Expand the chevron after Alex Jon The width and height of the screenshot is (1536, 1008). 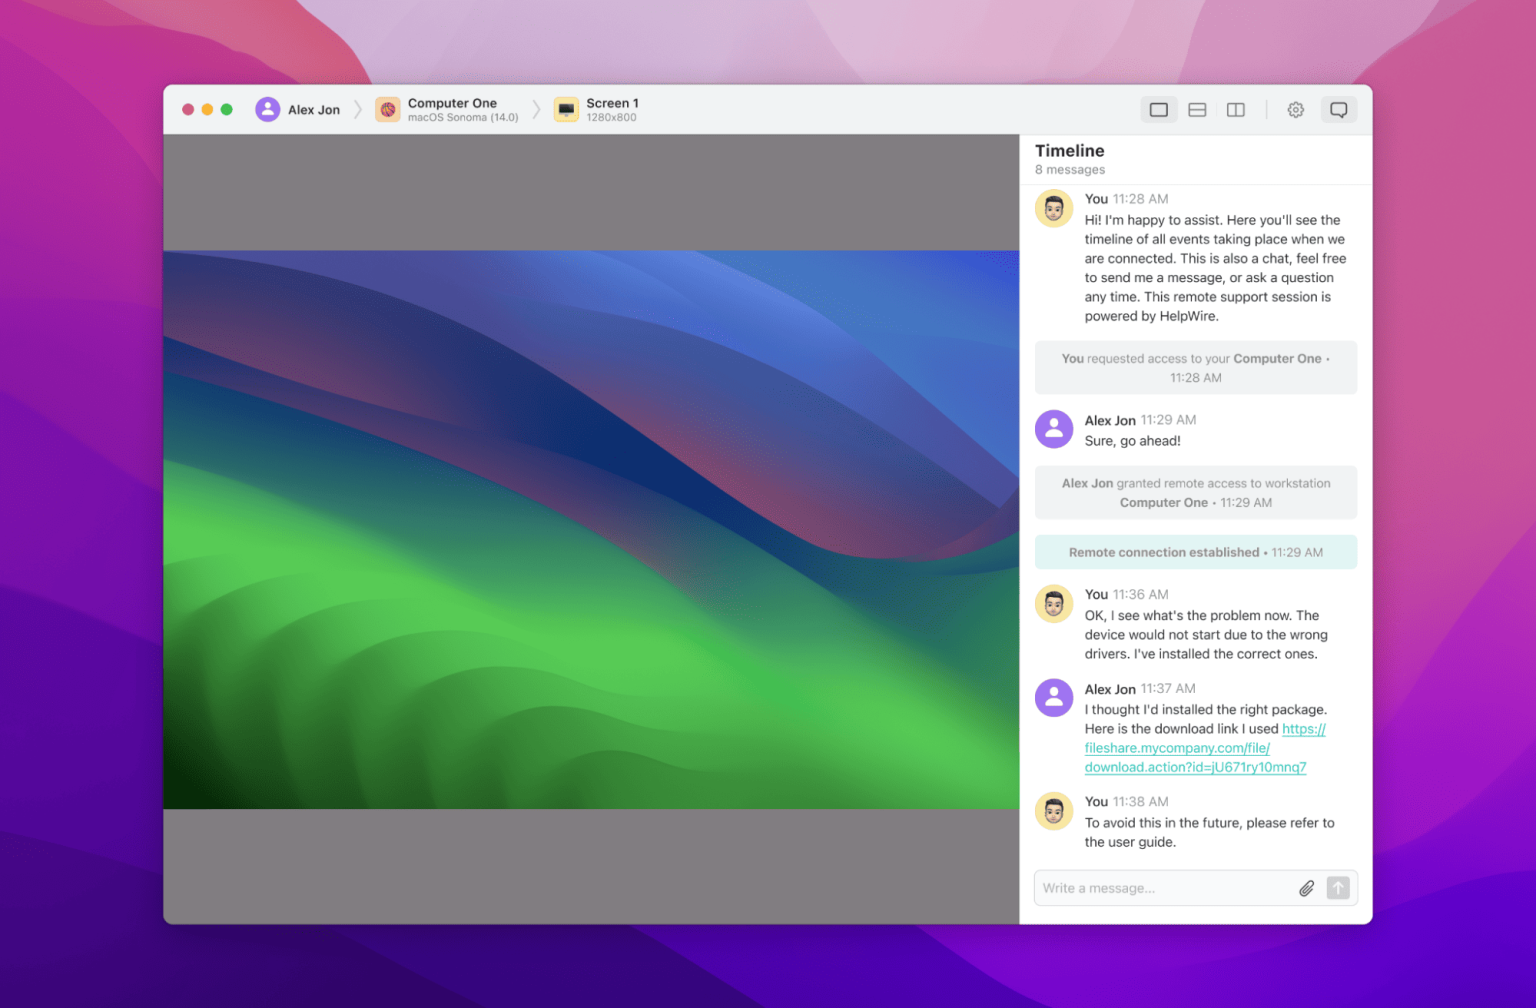pos(358,109)
